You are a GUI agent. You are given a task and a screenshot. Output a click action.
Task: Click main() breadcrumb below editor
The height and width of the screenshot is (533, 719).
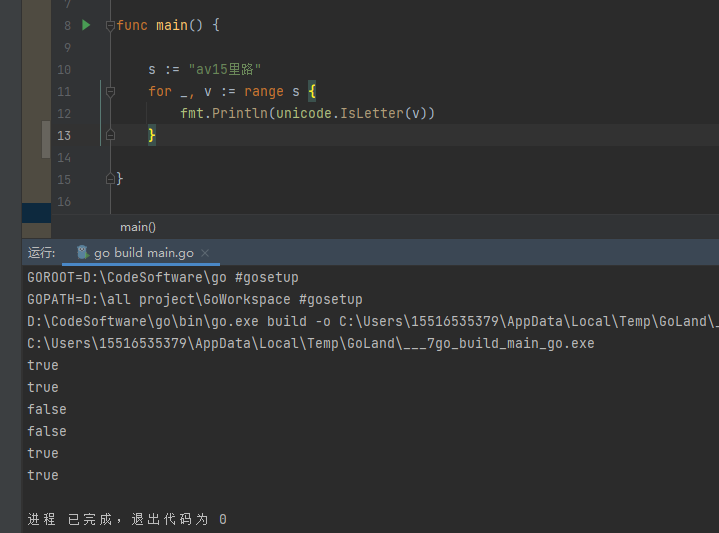(138, 227)
